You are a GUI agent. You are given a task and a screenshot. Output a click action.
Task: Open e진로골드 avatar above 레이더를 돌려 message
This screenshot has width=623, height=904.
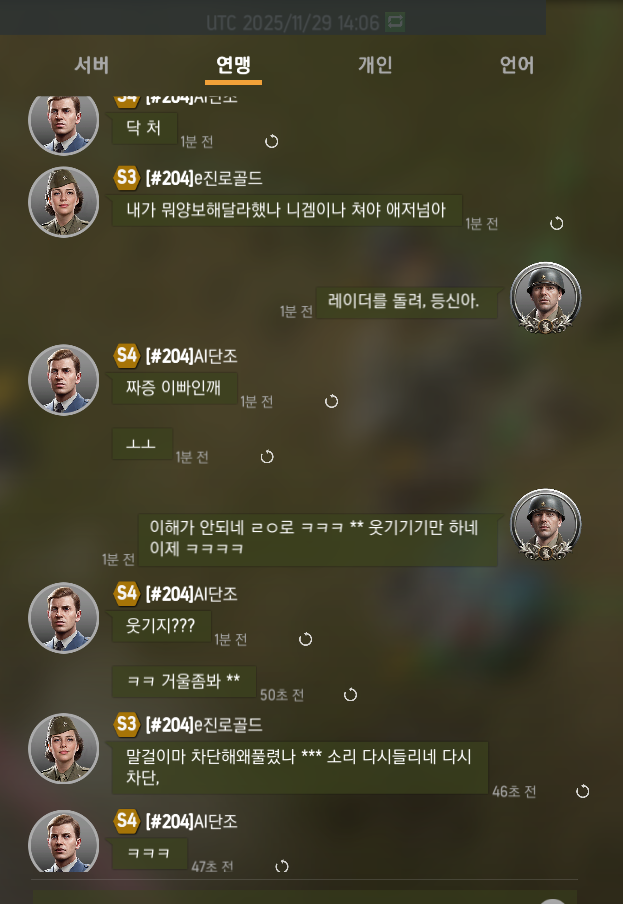pos(63,202)
